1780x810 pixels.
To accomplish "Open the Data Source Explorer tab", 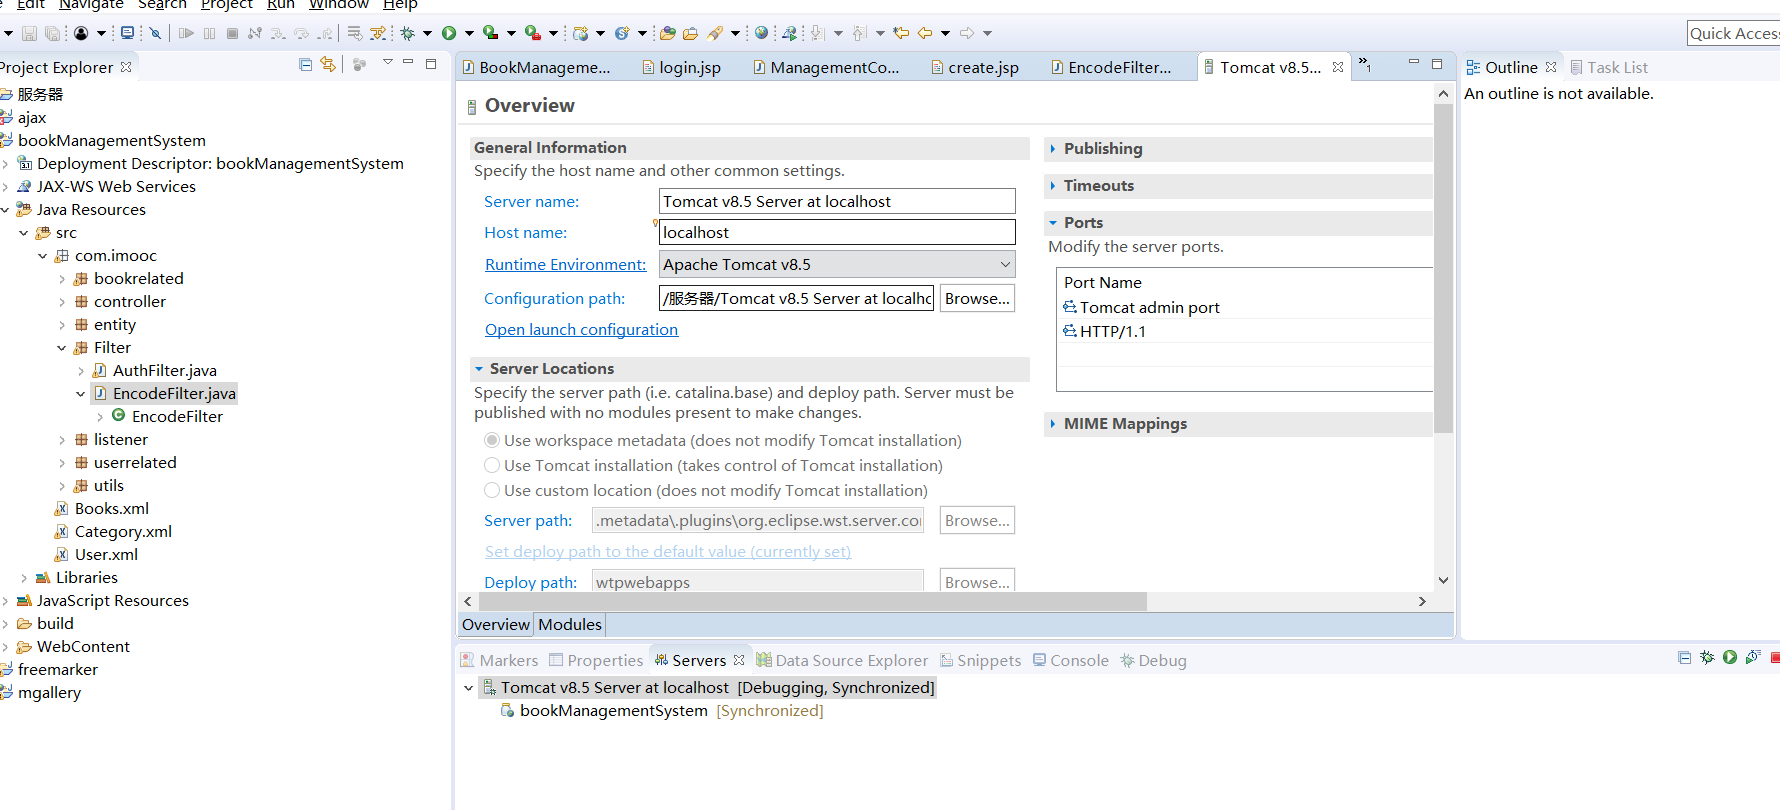I will [842, 660].
